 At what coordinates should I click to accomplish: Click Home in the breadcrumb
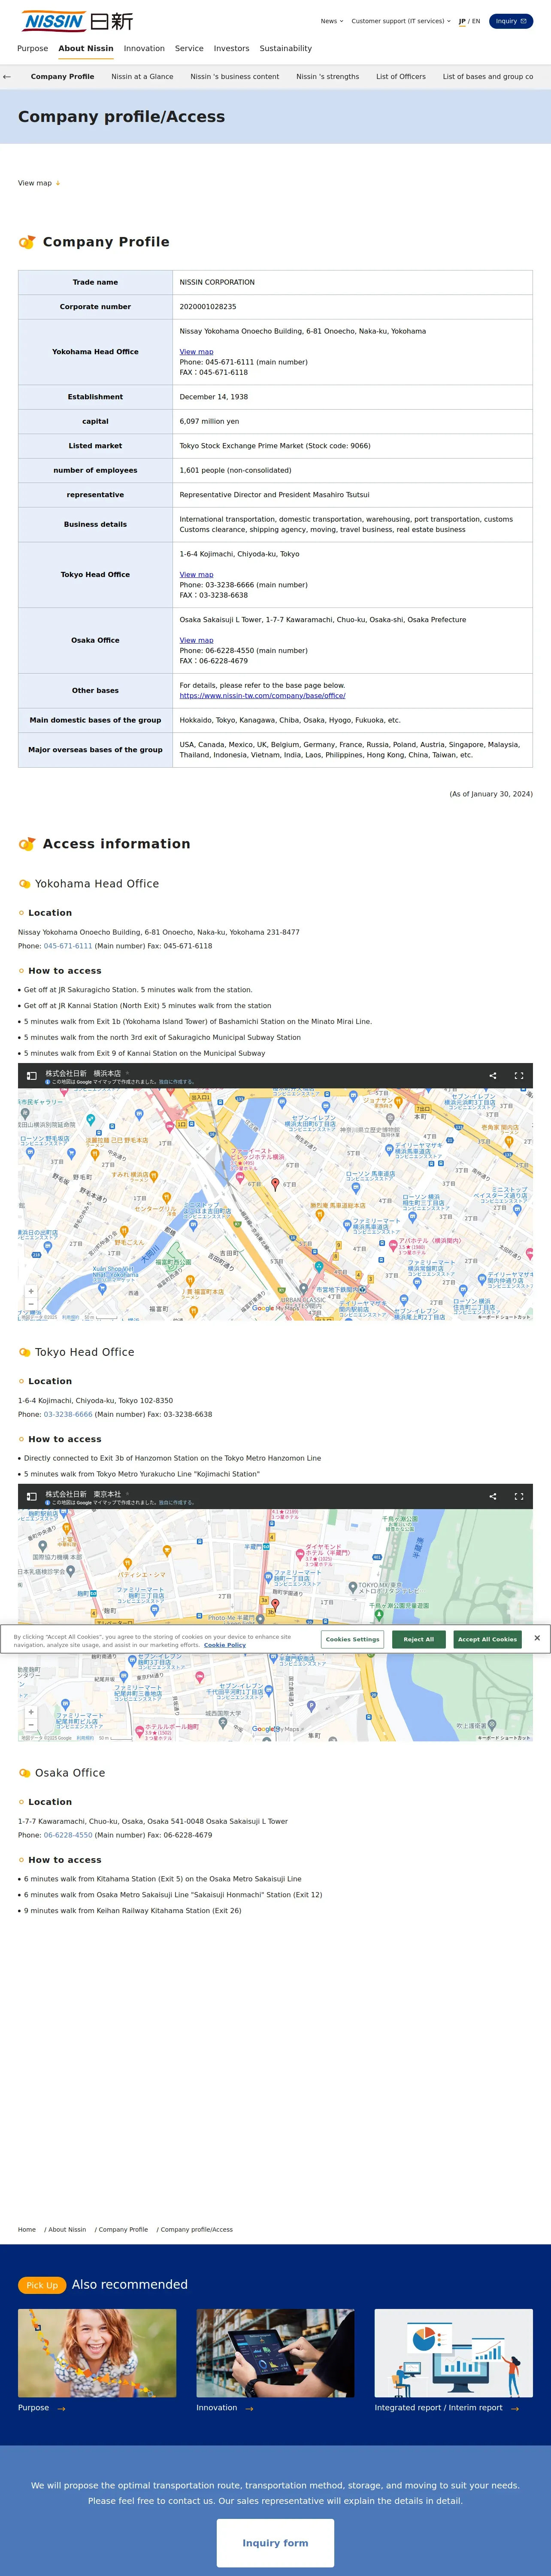click(27, 2229)
